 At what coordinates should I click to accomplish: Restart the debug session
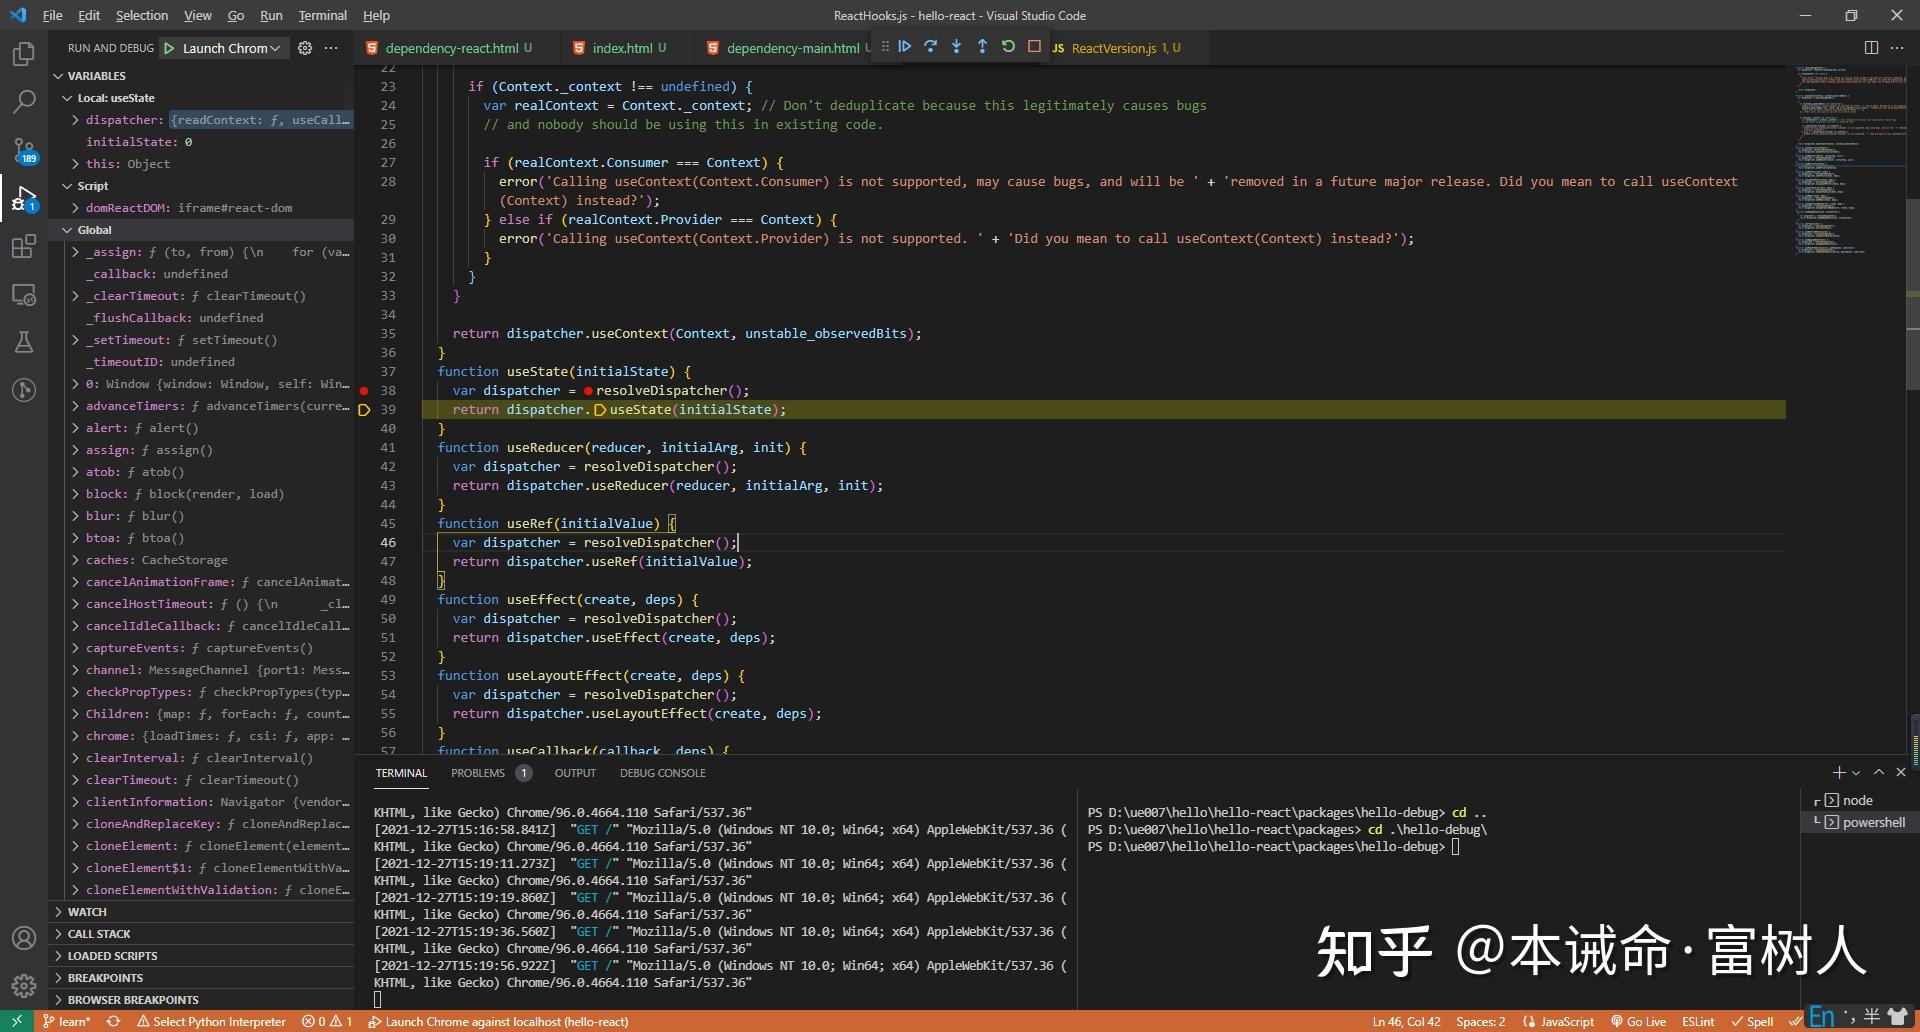point(1008,46)
